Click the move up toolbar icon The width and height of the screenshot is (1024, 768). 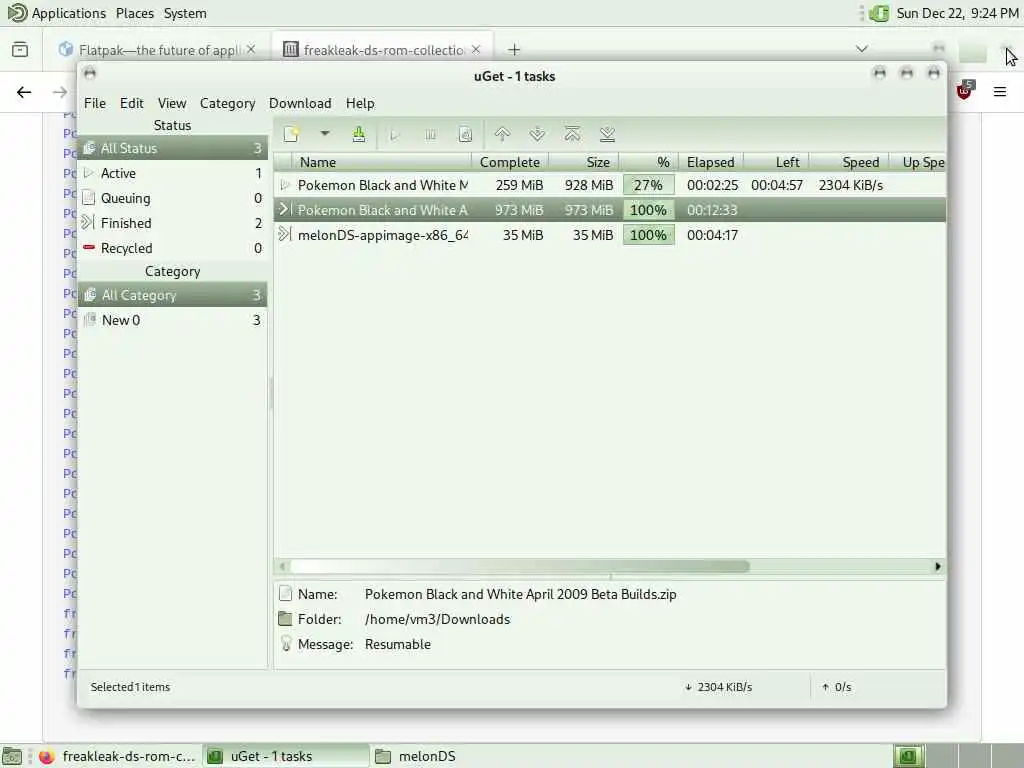(502, 134)
